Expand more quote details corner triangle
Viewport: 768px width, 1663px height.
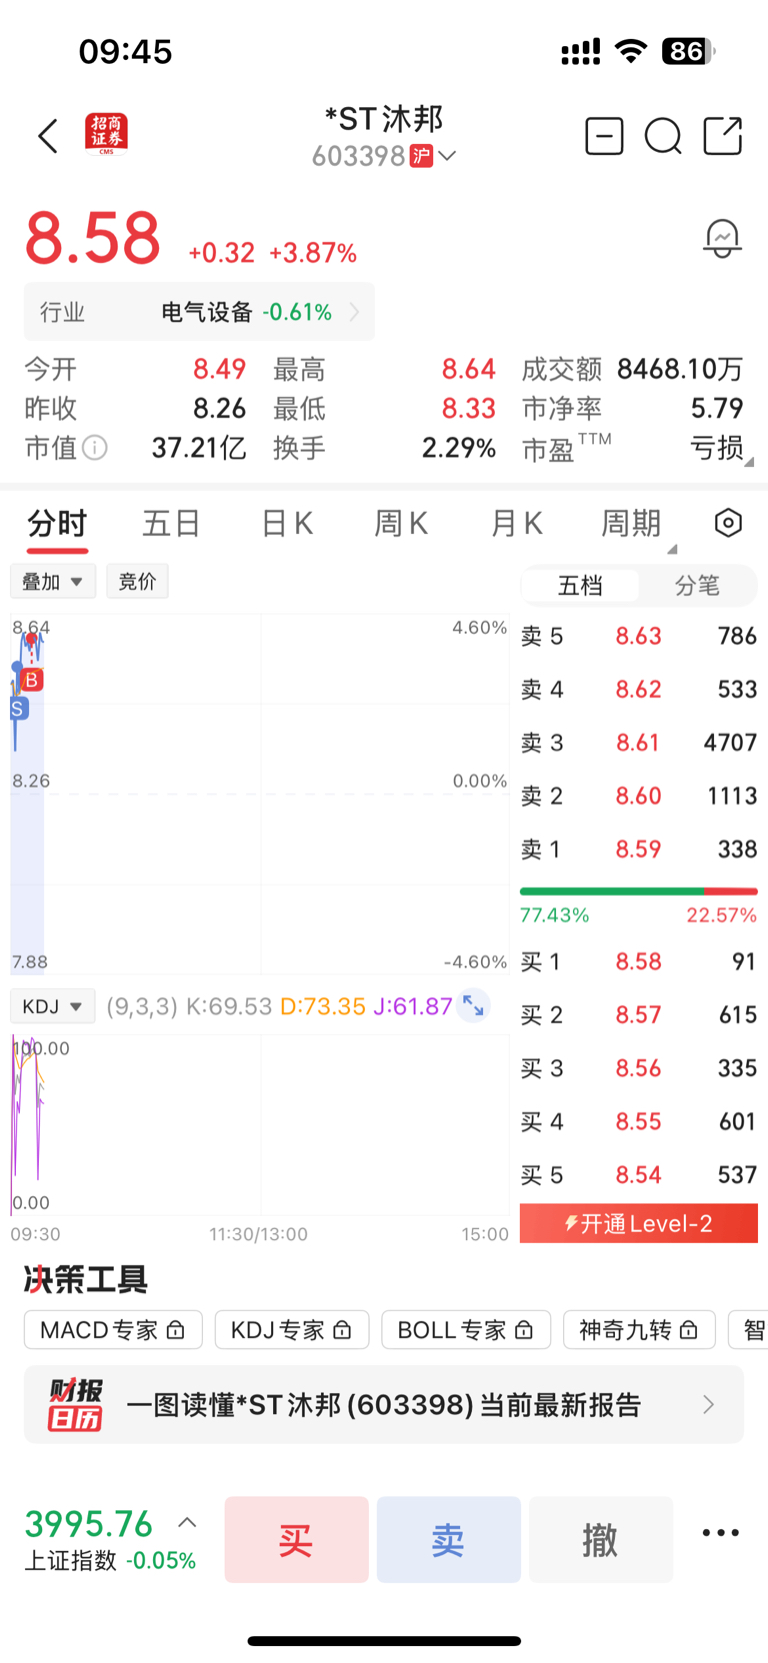click(x=749, y=462)
